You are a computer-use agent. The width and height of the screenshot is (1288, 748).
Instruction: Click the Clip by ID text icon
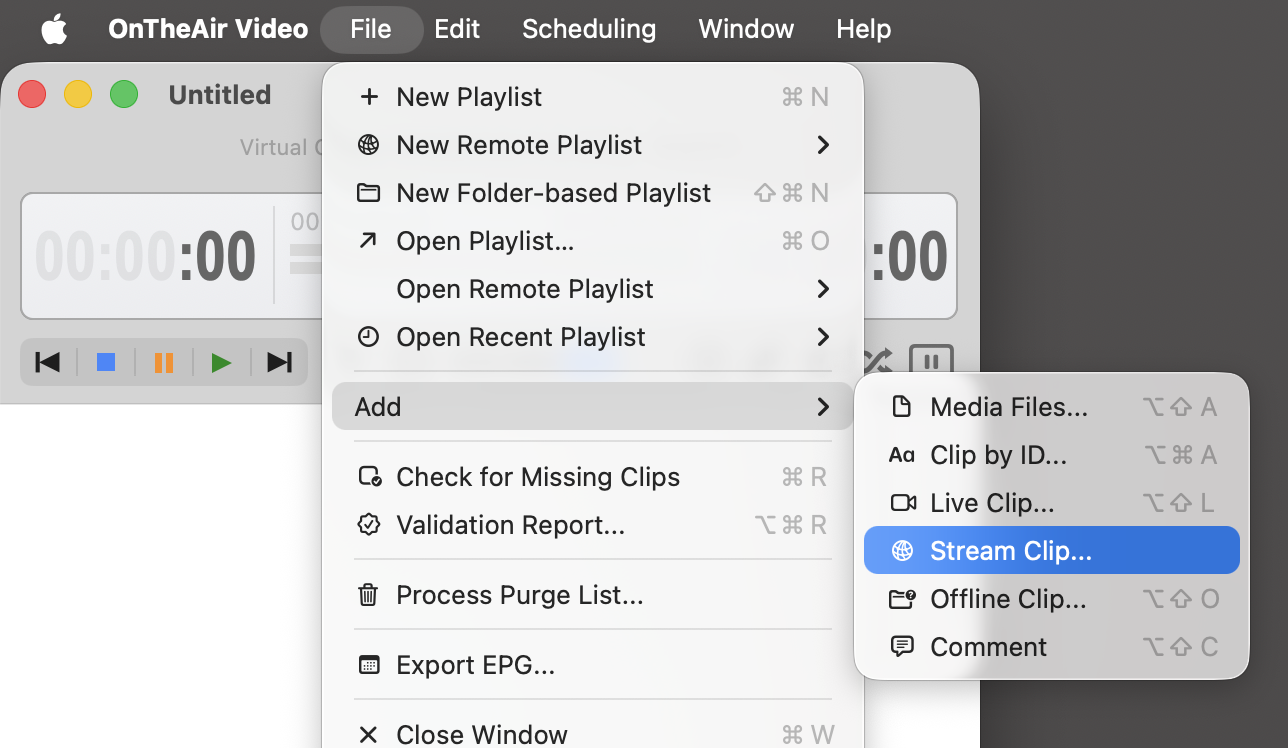pos(902,455)
